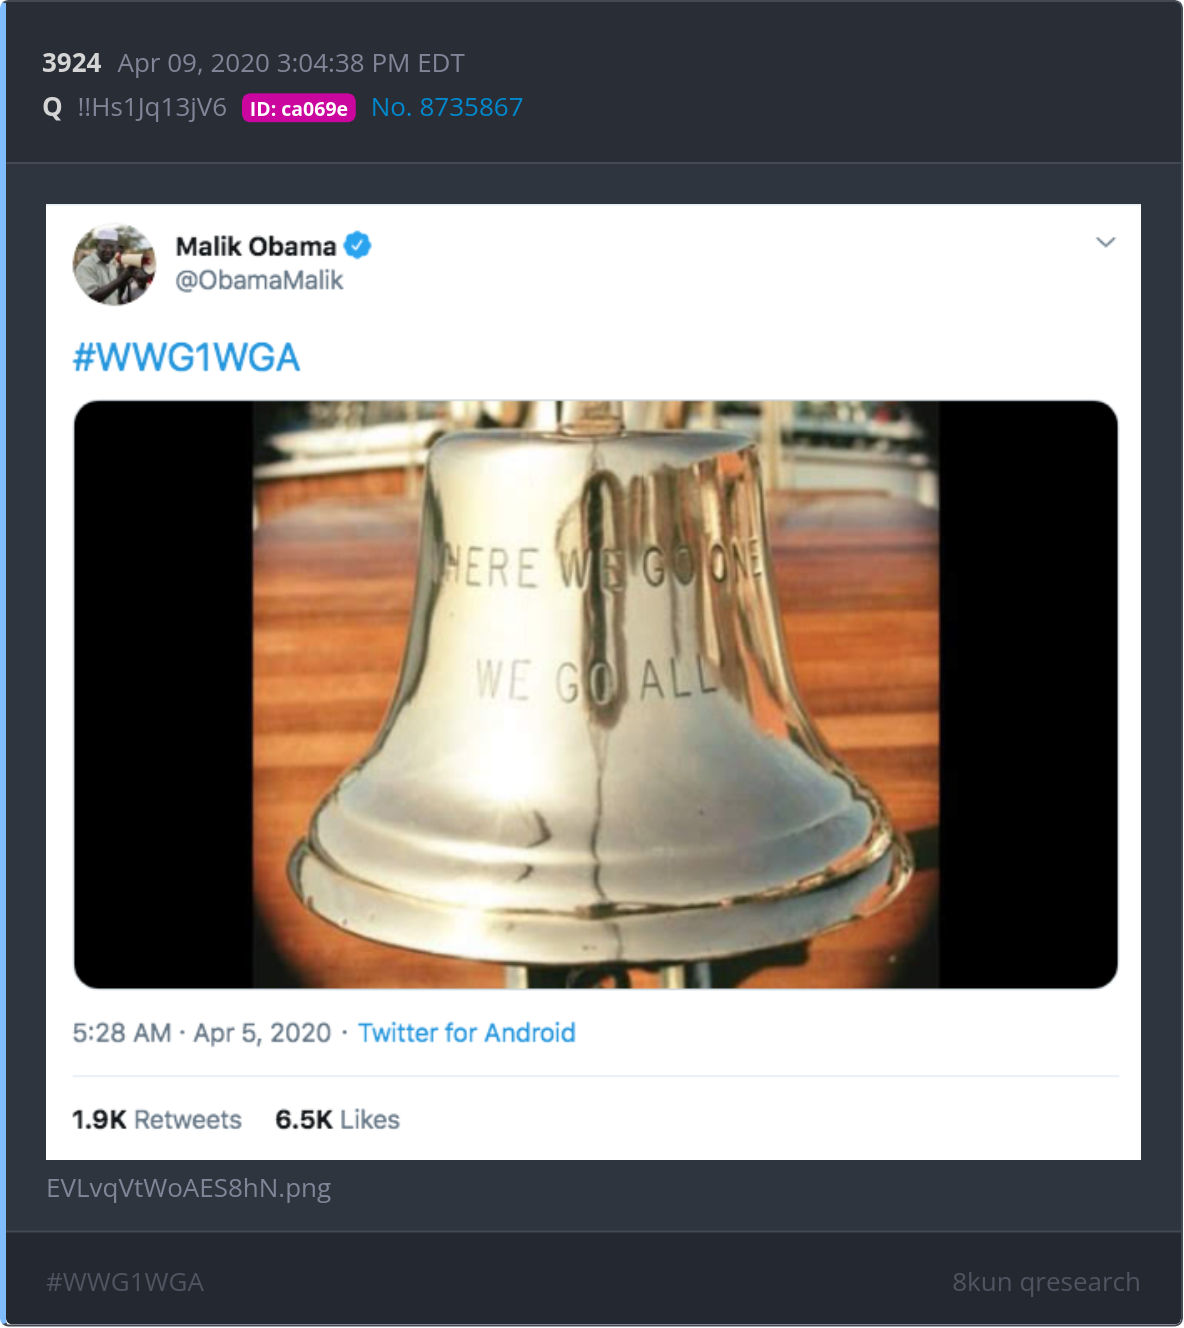Click the Malik Obama display name

pos(256,246)
